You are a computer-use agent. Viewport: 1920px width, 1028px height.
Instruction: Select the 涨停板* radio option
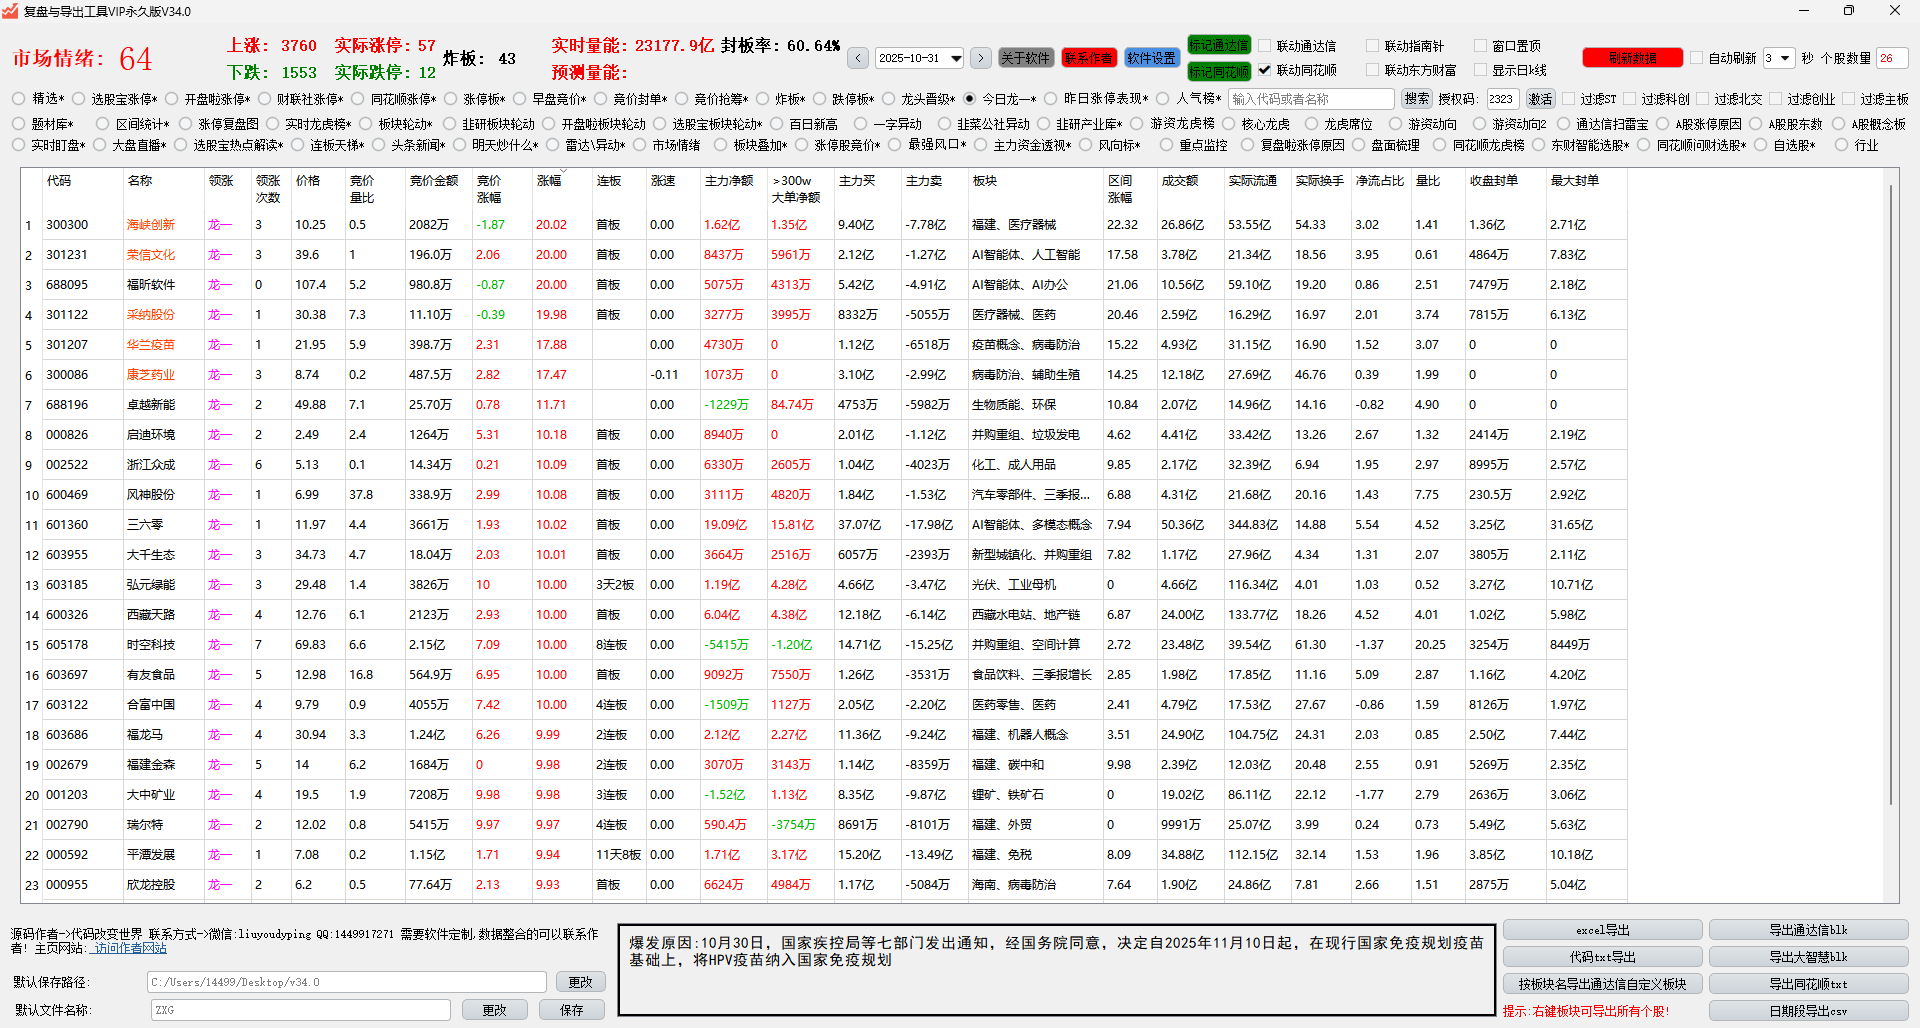point(451,99)
